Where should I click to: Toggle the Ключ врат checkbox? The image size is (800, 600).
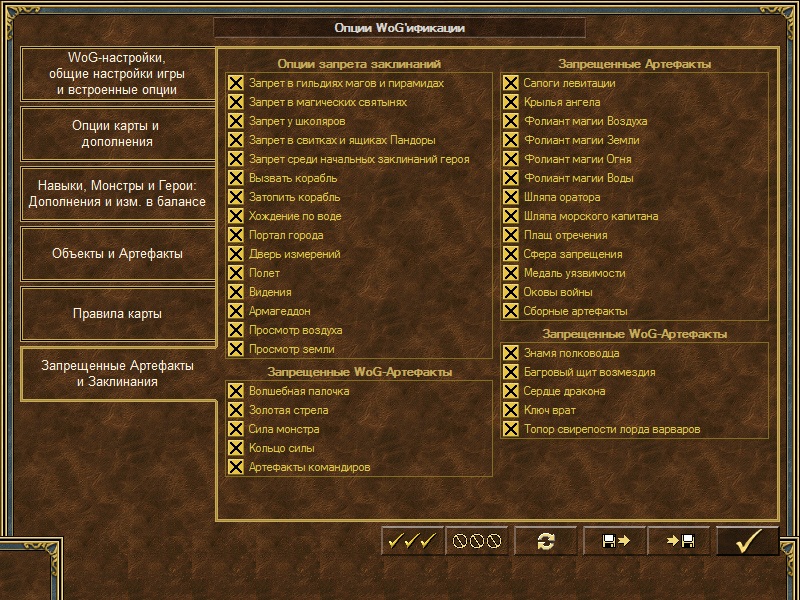coord(511,410)
